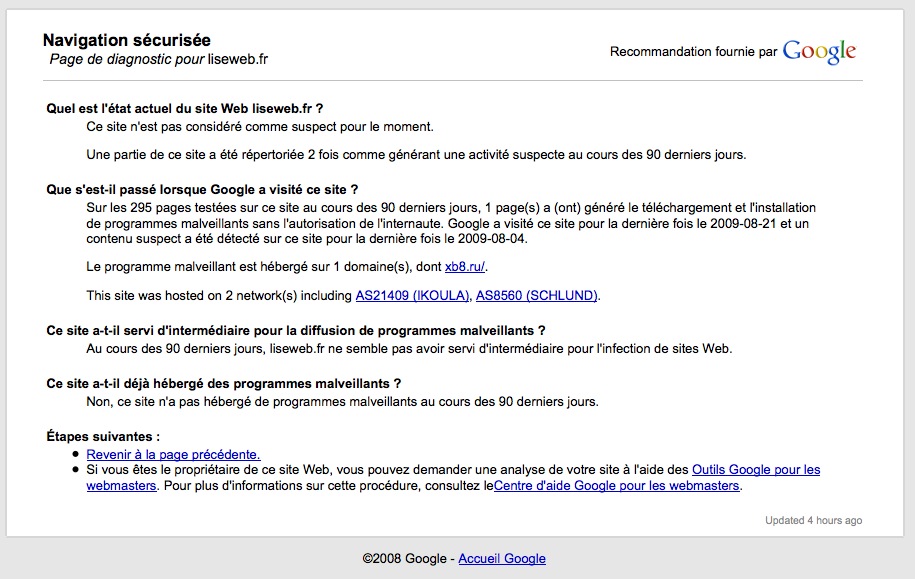Click the 'Recommandation fournie par' text
The width and height of the screenshot is (915, 579).
coord(693,52)
